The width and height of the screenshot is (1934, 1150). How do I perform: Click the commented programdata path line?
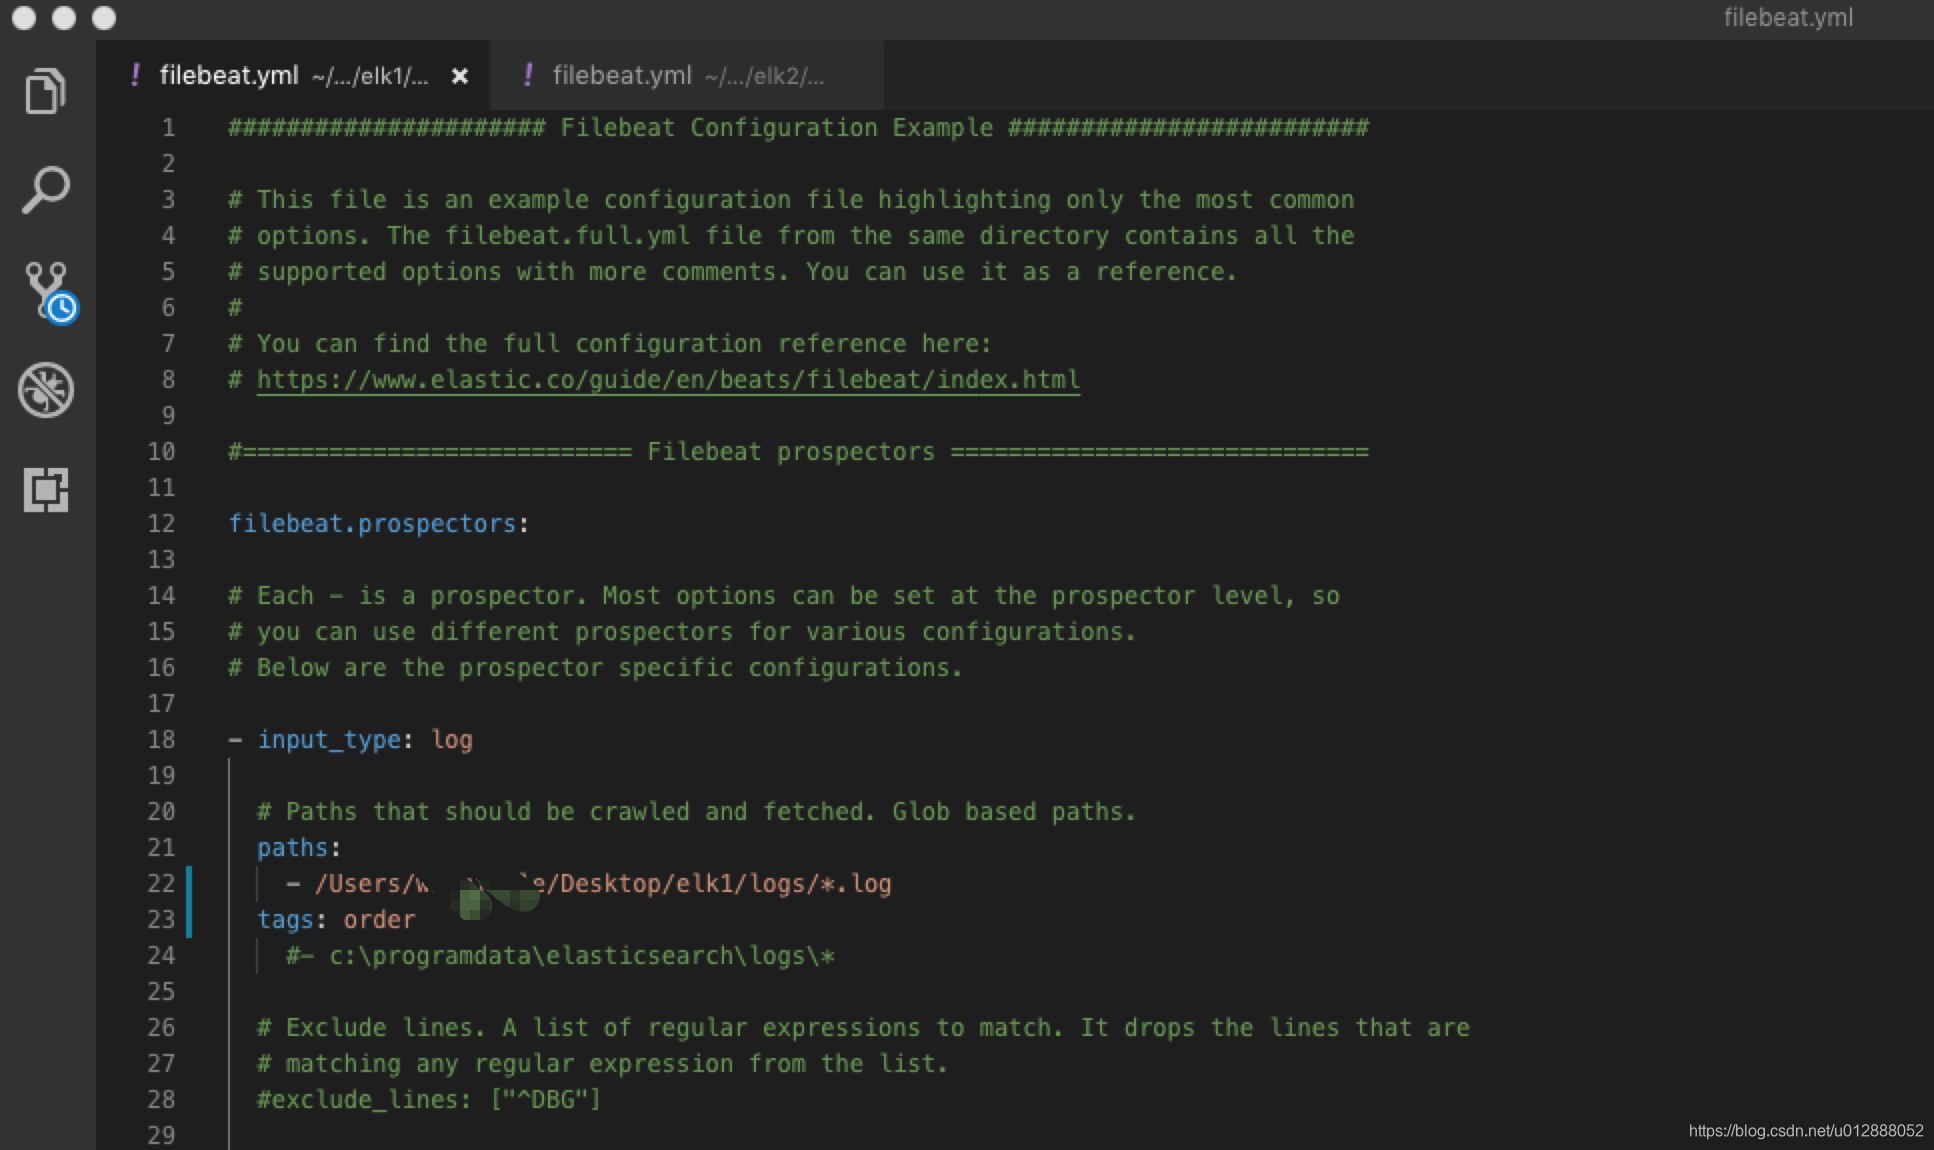click(x=560, y=956)
